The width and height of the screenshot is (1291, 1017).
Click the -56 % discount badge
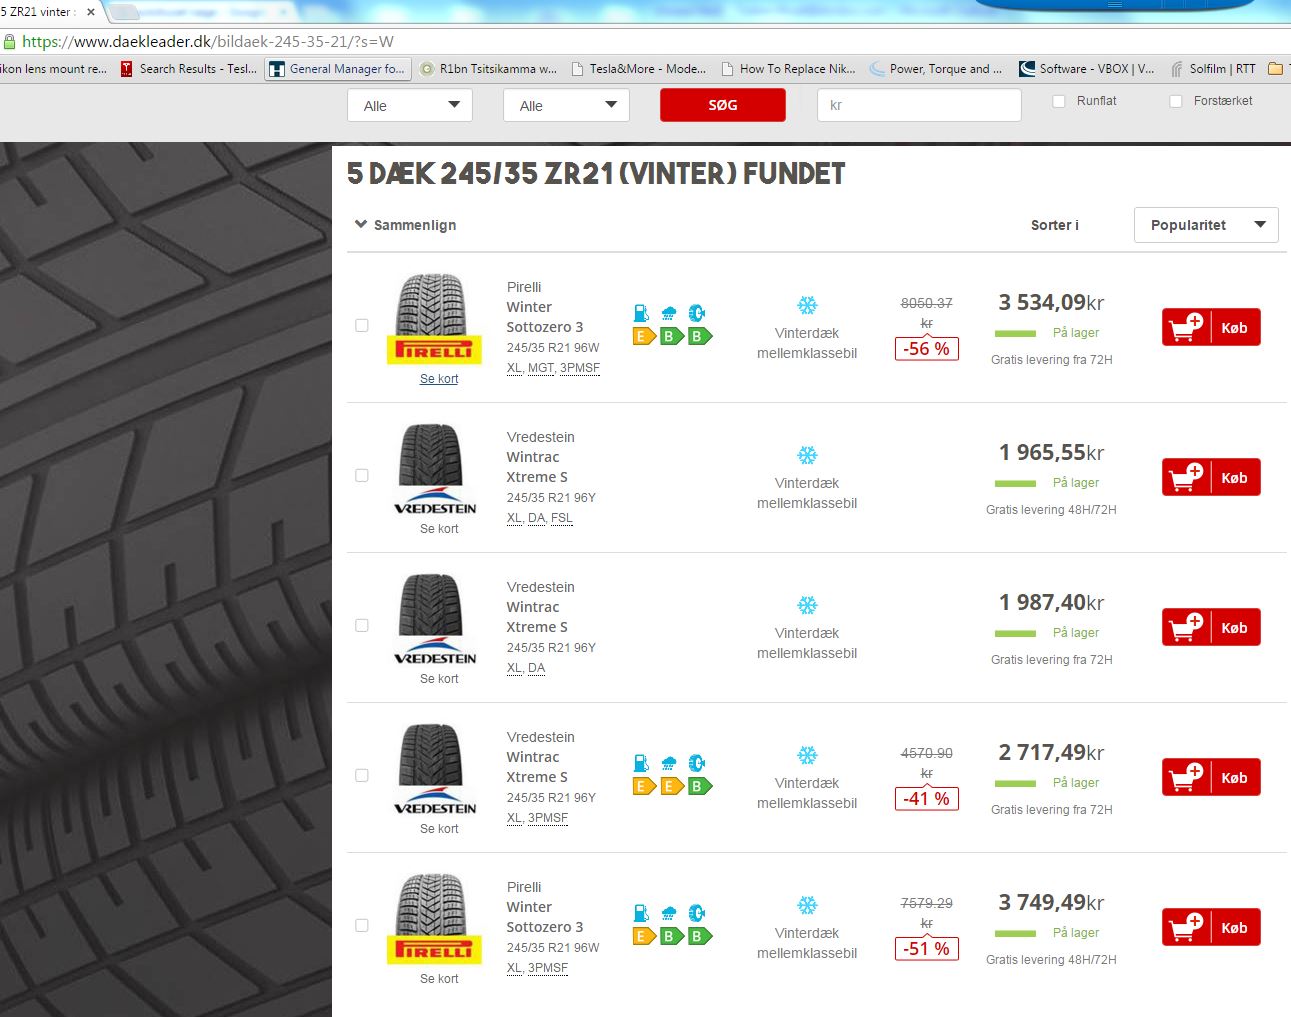[926, 349]
